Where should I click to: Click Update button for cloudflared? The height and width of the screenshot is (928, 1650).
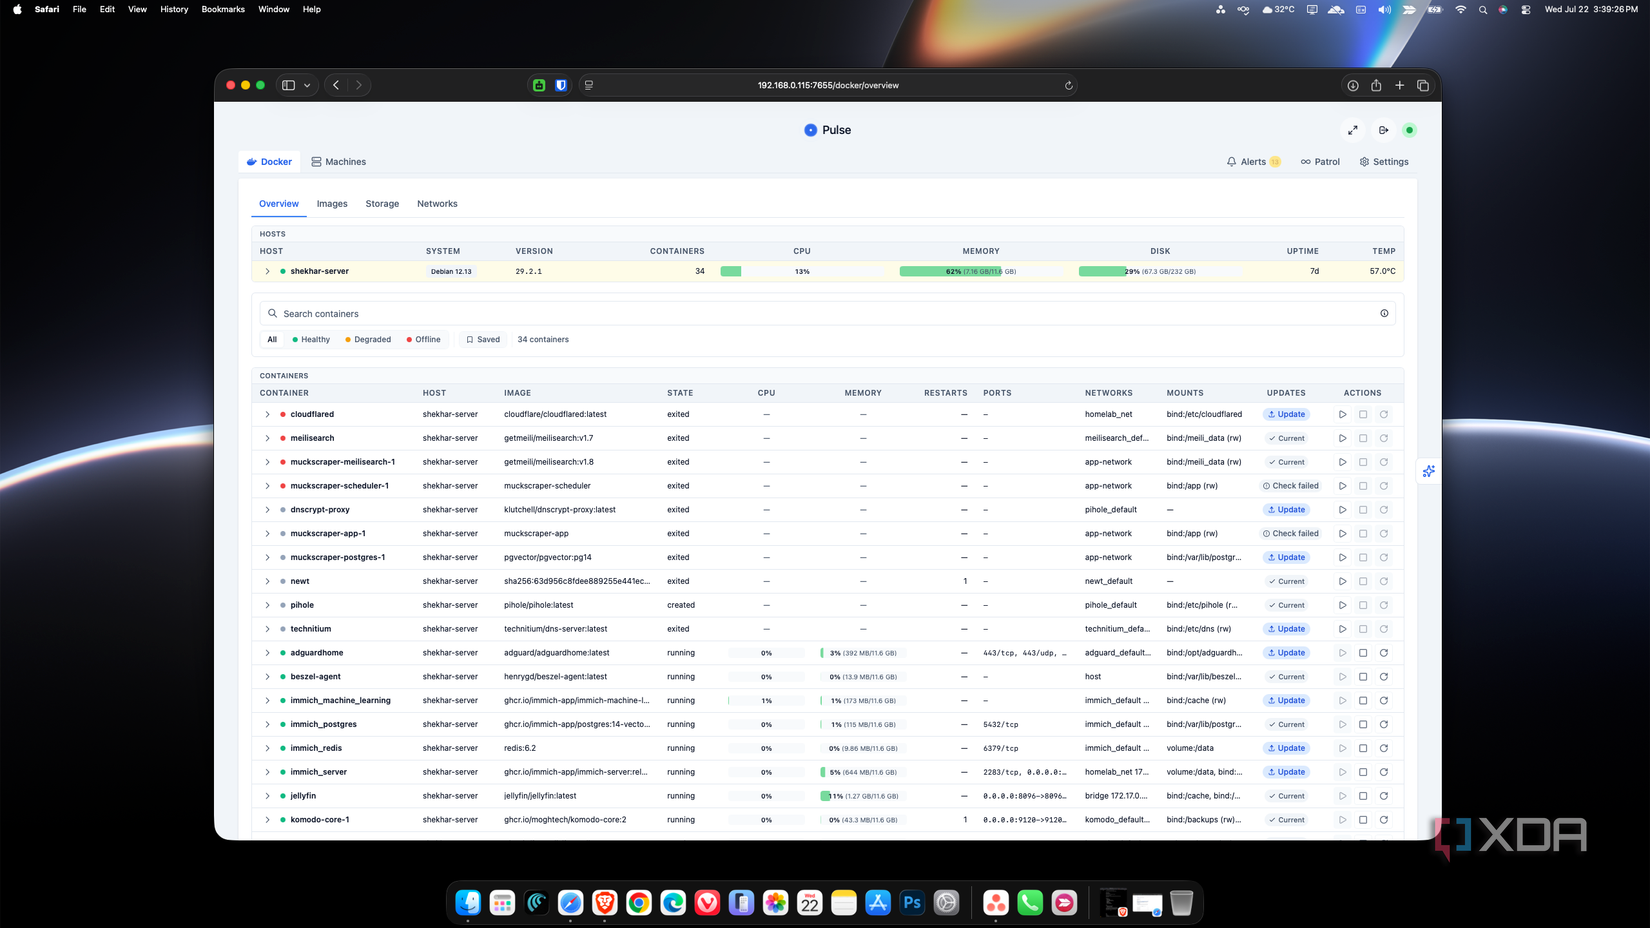pyautogui.click(x=1286, y=414)
